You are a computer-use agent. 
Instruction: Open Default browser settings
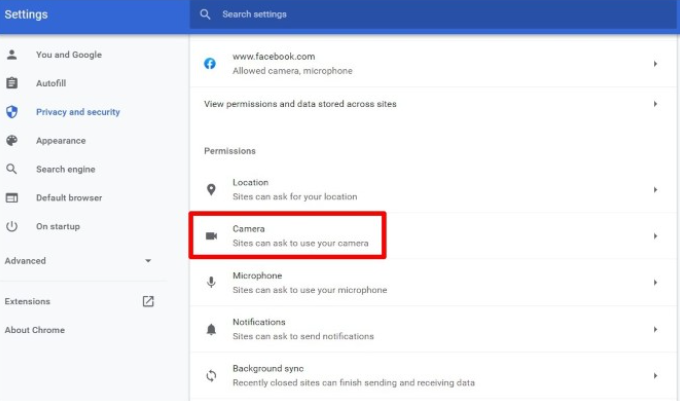click(69, 198)
